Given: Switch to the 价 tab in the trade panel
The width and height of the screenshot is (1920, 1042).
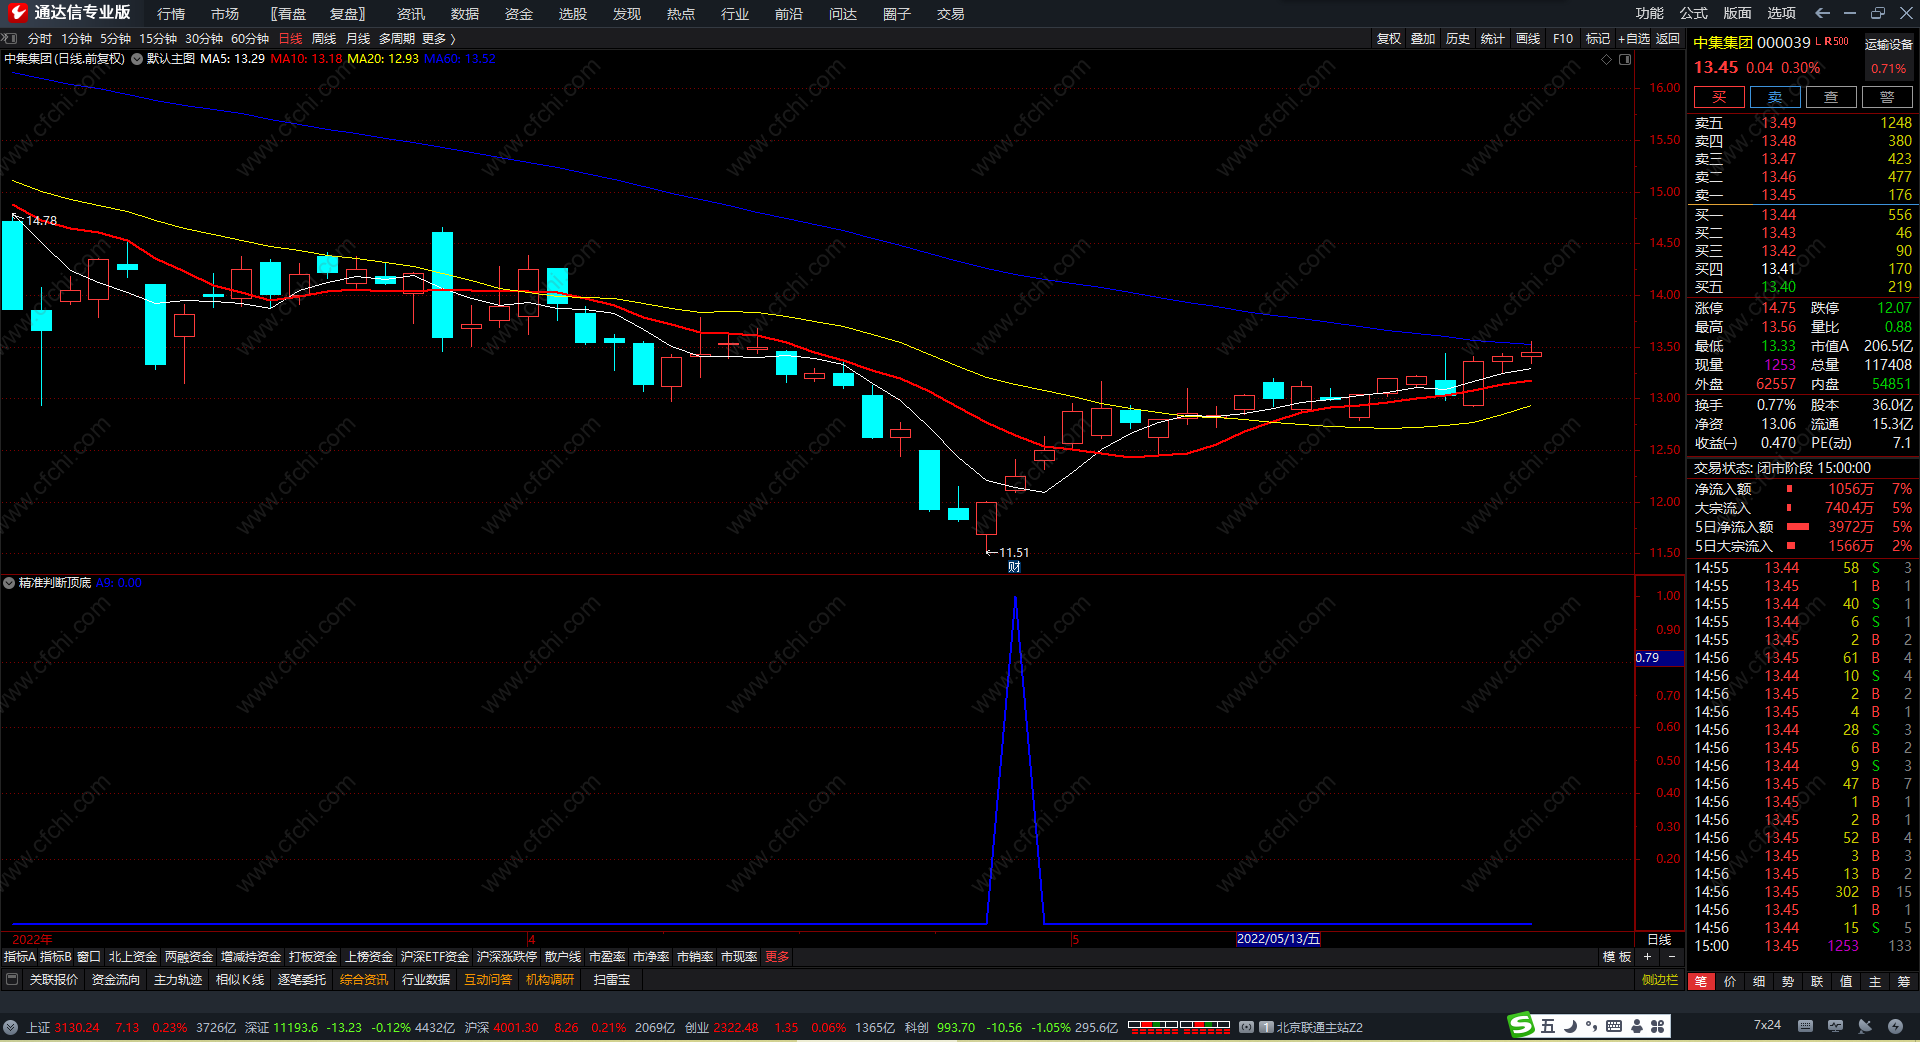Looking at the screenshot, I should tap(1730, 981).
